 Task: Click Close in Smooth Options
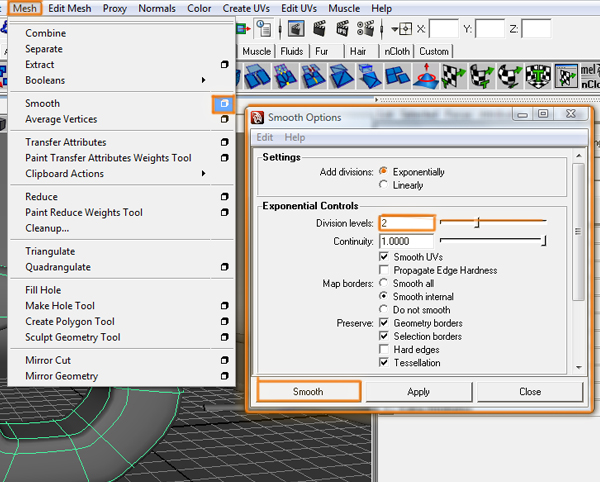[x=529, y=392]
